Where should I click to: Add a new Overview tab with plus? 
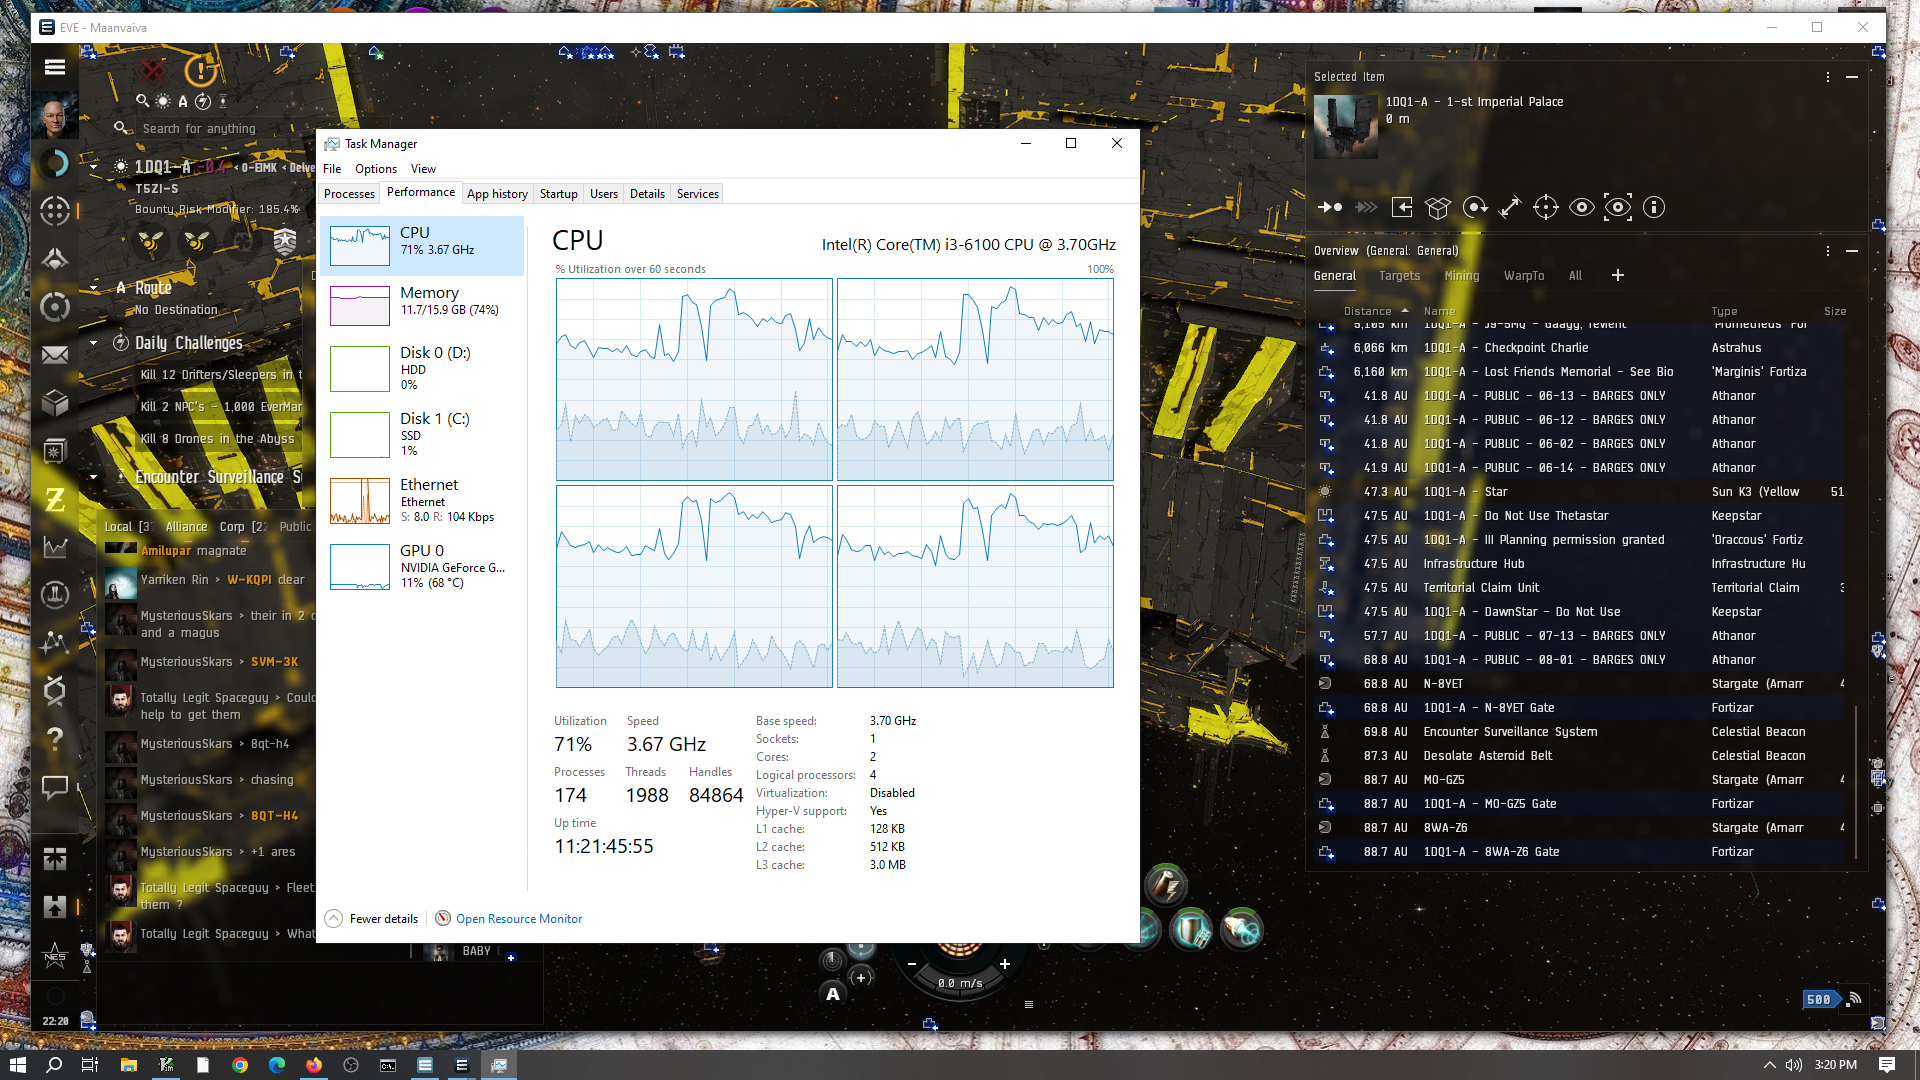click(x=1618, y=275)
